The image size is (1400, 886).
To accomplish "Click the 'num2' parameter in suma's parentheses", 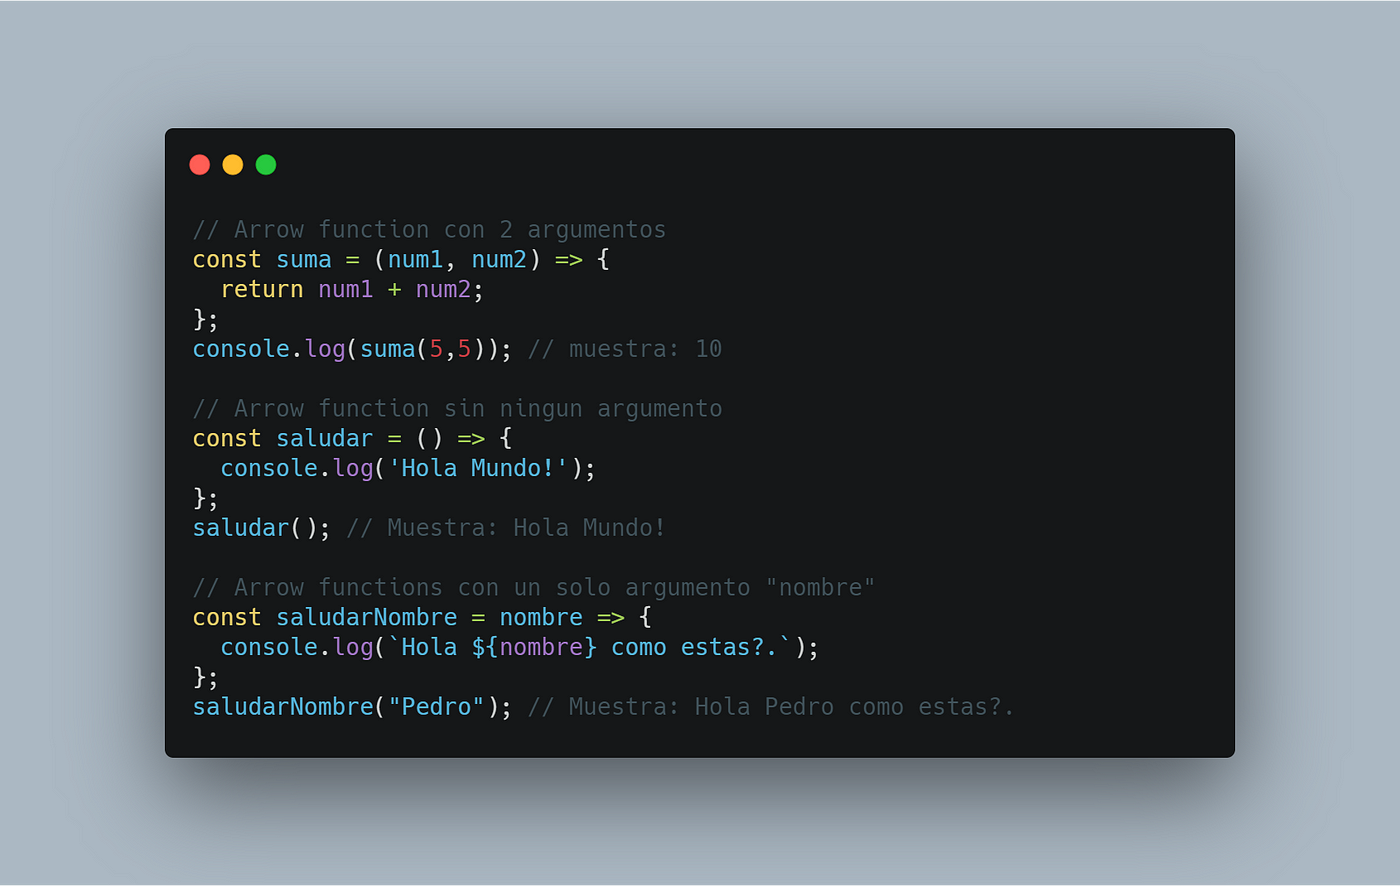I will click(499, 260).
